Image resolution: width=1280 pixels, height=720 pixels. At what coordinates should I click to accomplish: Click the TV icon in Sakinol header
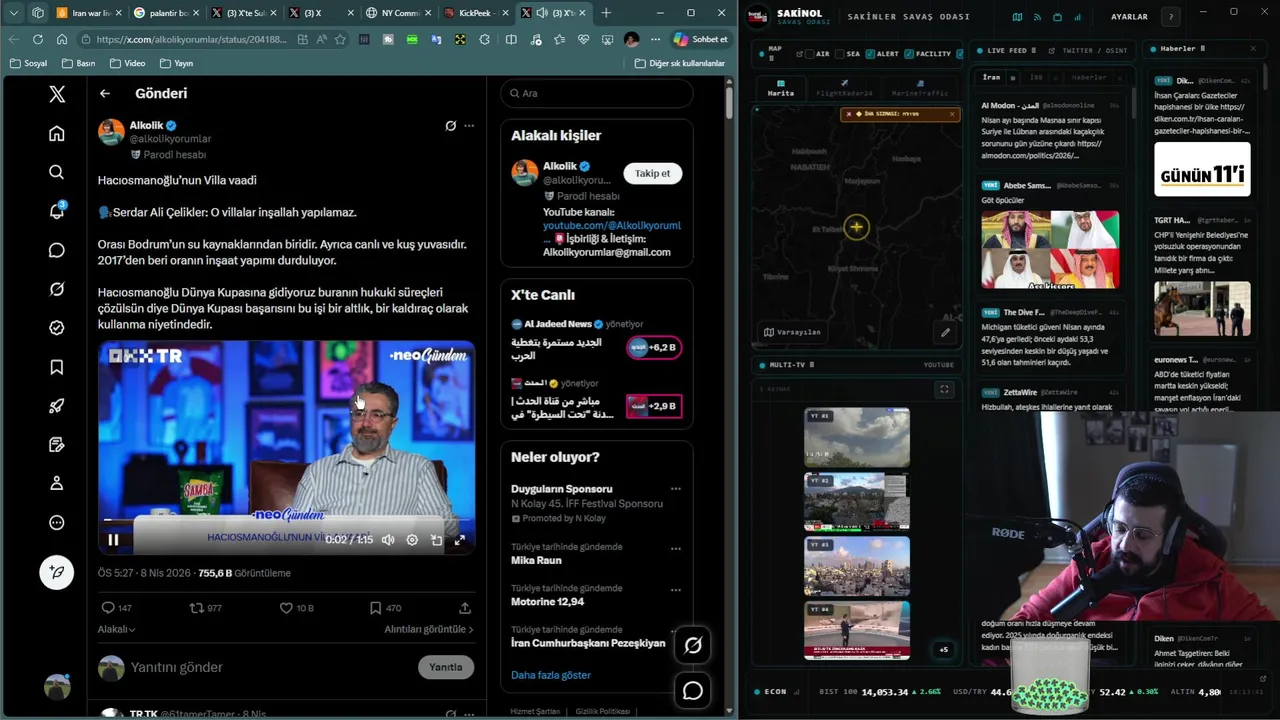1058,17
